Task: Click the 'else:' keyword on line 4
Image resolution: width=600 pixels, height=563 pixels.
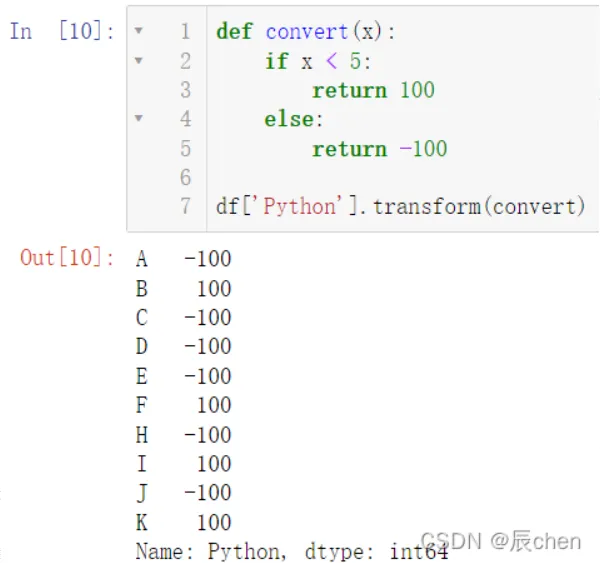Action: (x=294, y=119)
